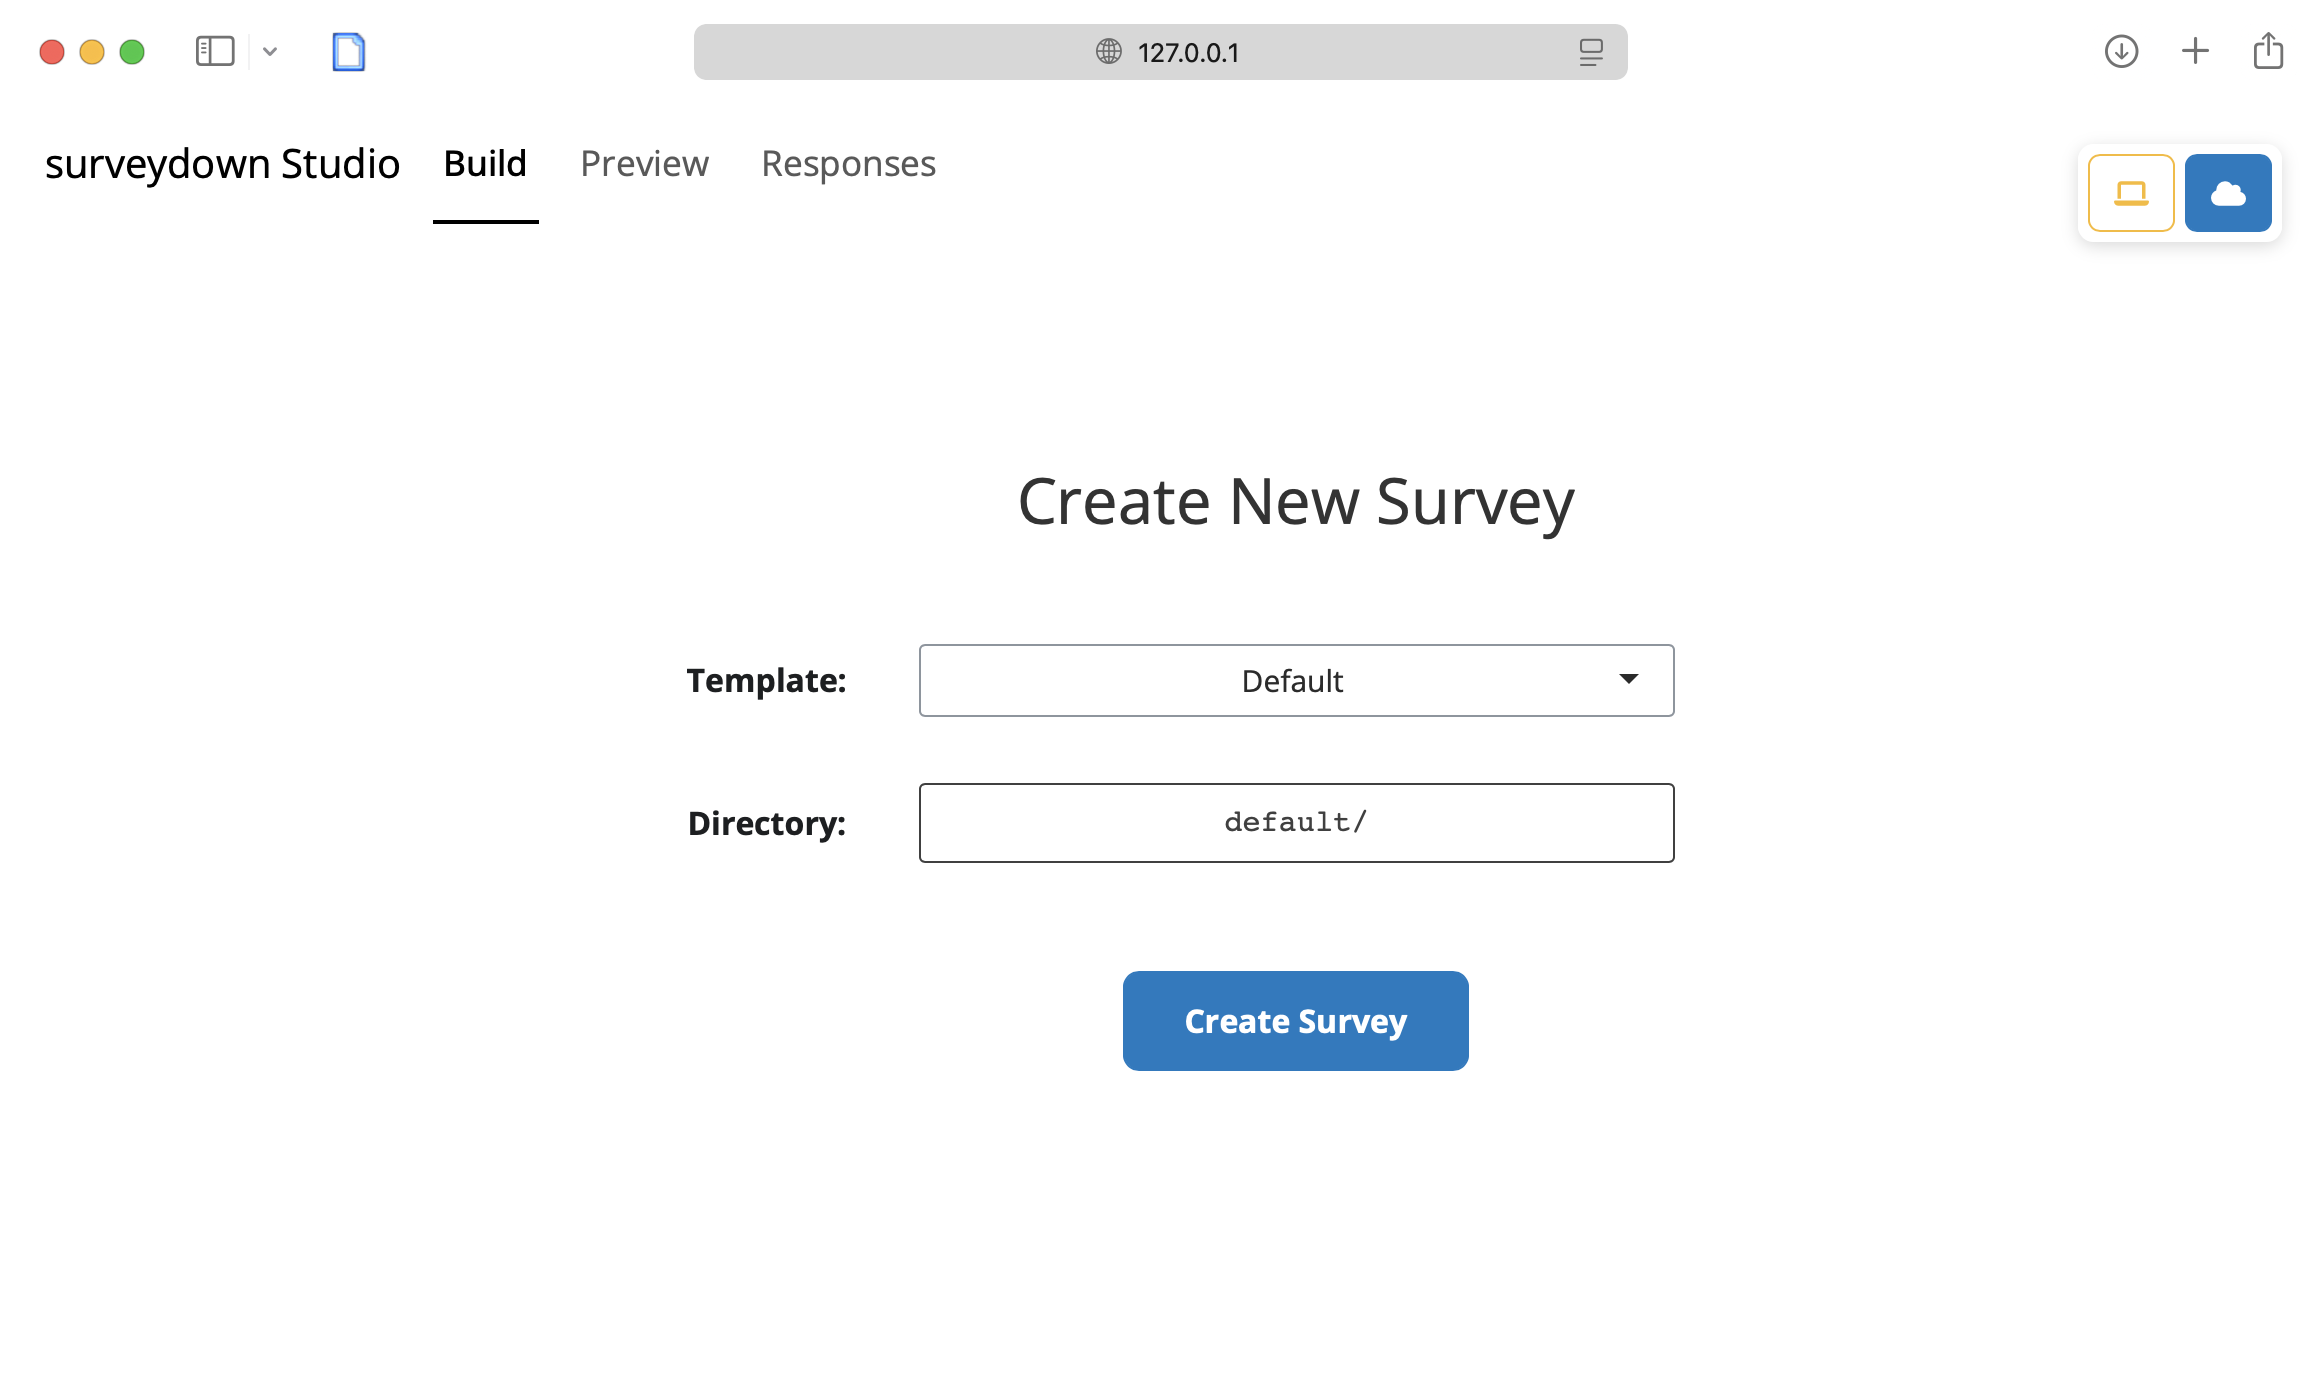Click the Safari sidebar toggle icon
This screenshot has width=2322, height=1388.
click(215, 51)
